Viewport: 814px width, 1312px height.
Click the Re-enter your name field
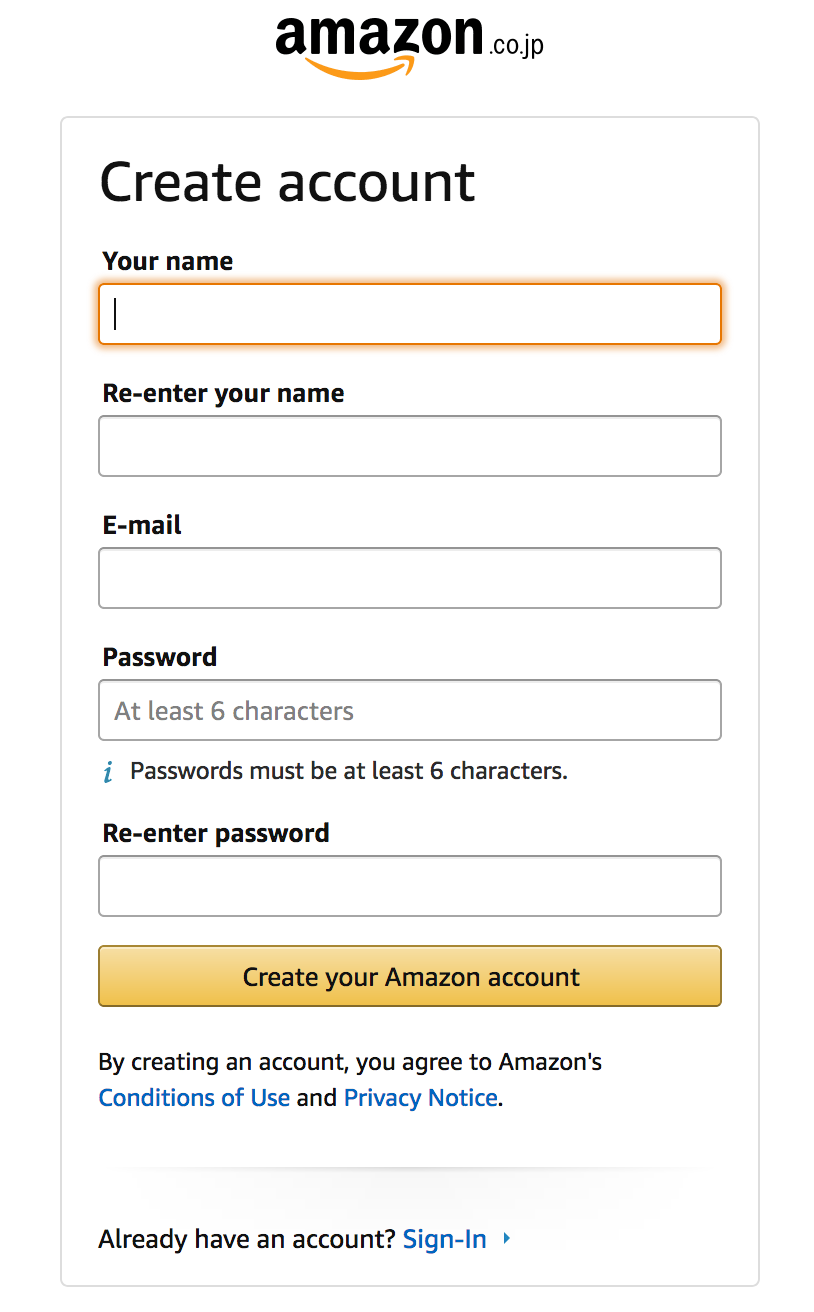pyautogui.click(x=409, y=446)
